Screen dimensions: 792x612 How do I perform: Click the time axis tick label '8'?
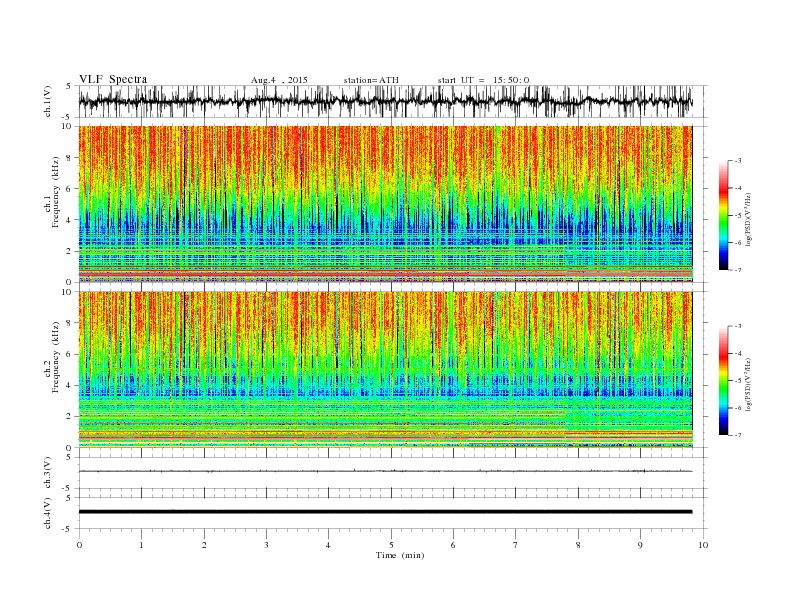tap(578, 545)
